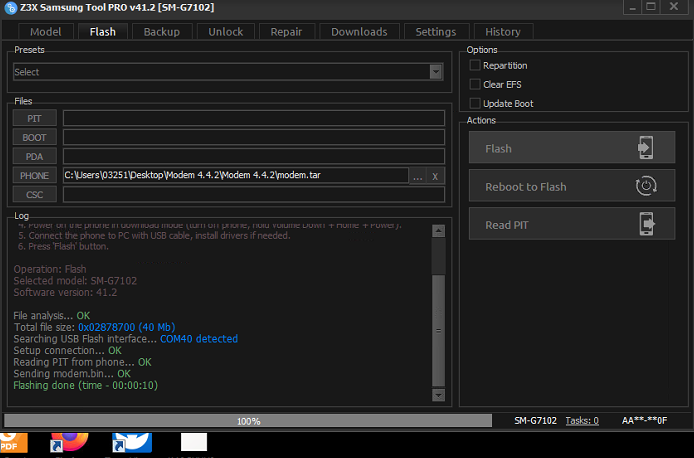
Task: Click 'Selected model: SM-G7102' log line
Action: [75, 281]
